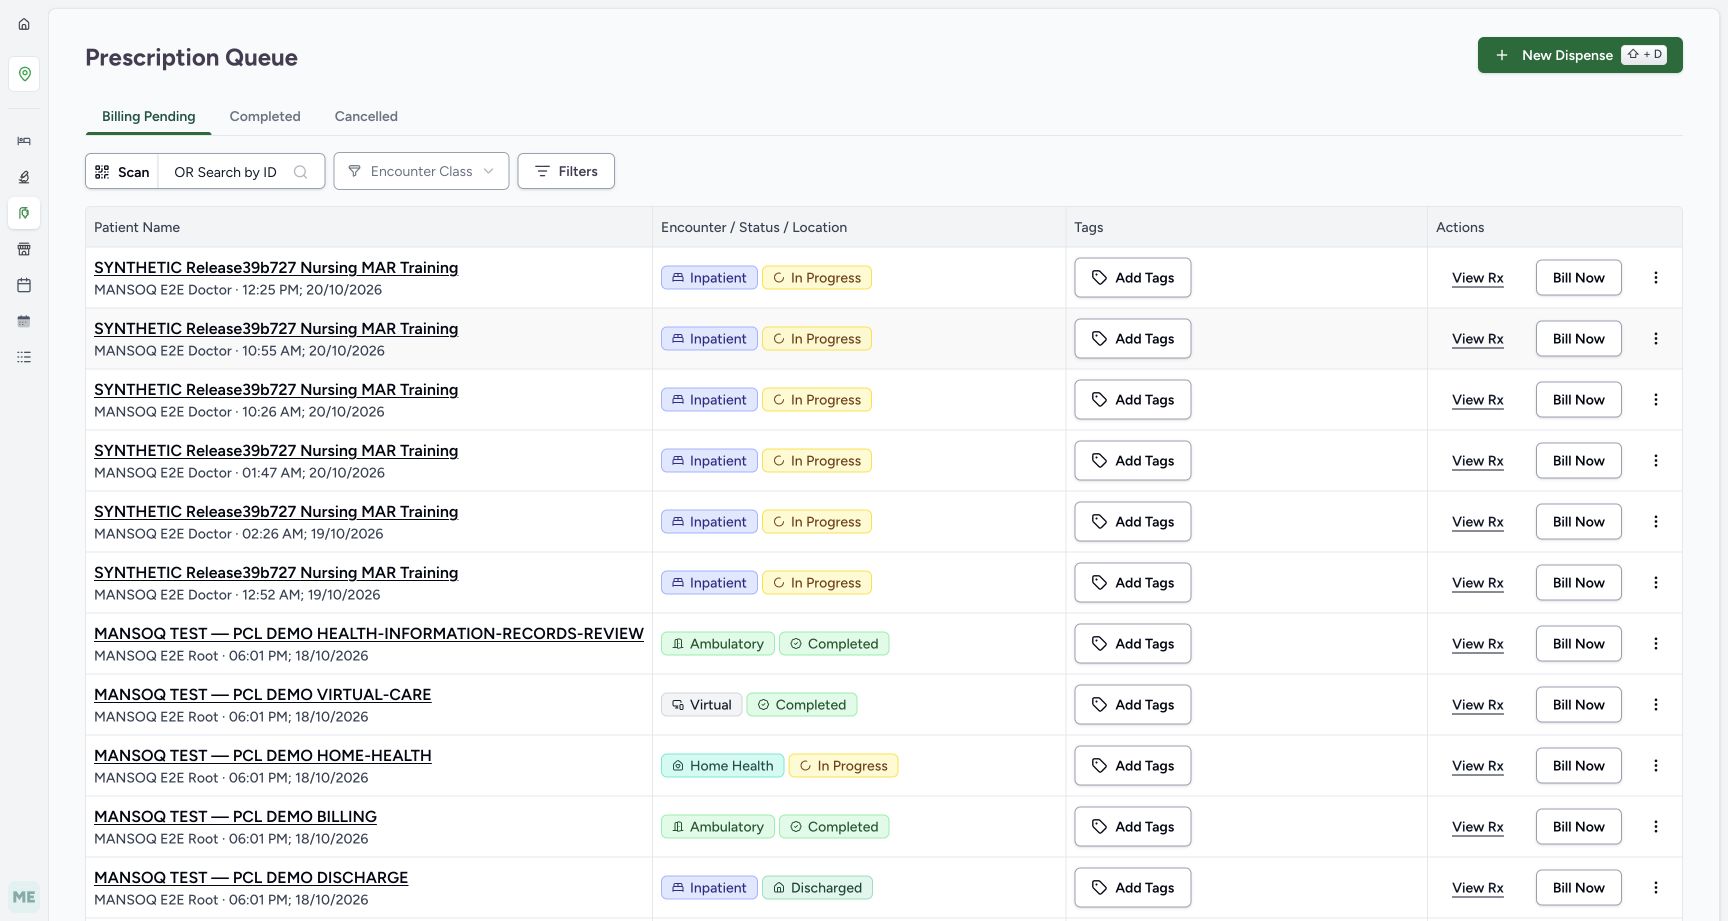
Task: Open patient MANSOQ TEST PCL DEMO BILLING
Action: click(235, 817)
